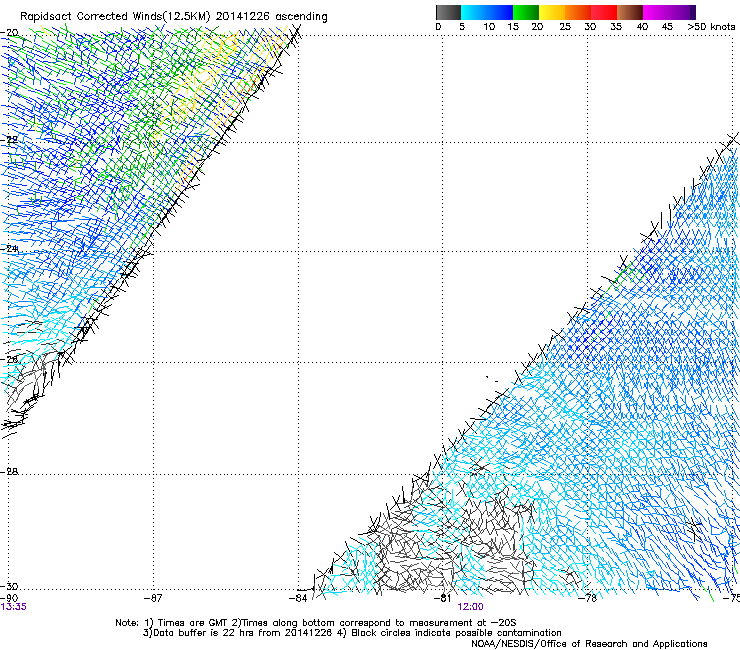
Task: Click the red 30-35 knots legend swatch
Action: coord(604,12)
